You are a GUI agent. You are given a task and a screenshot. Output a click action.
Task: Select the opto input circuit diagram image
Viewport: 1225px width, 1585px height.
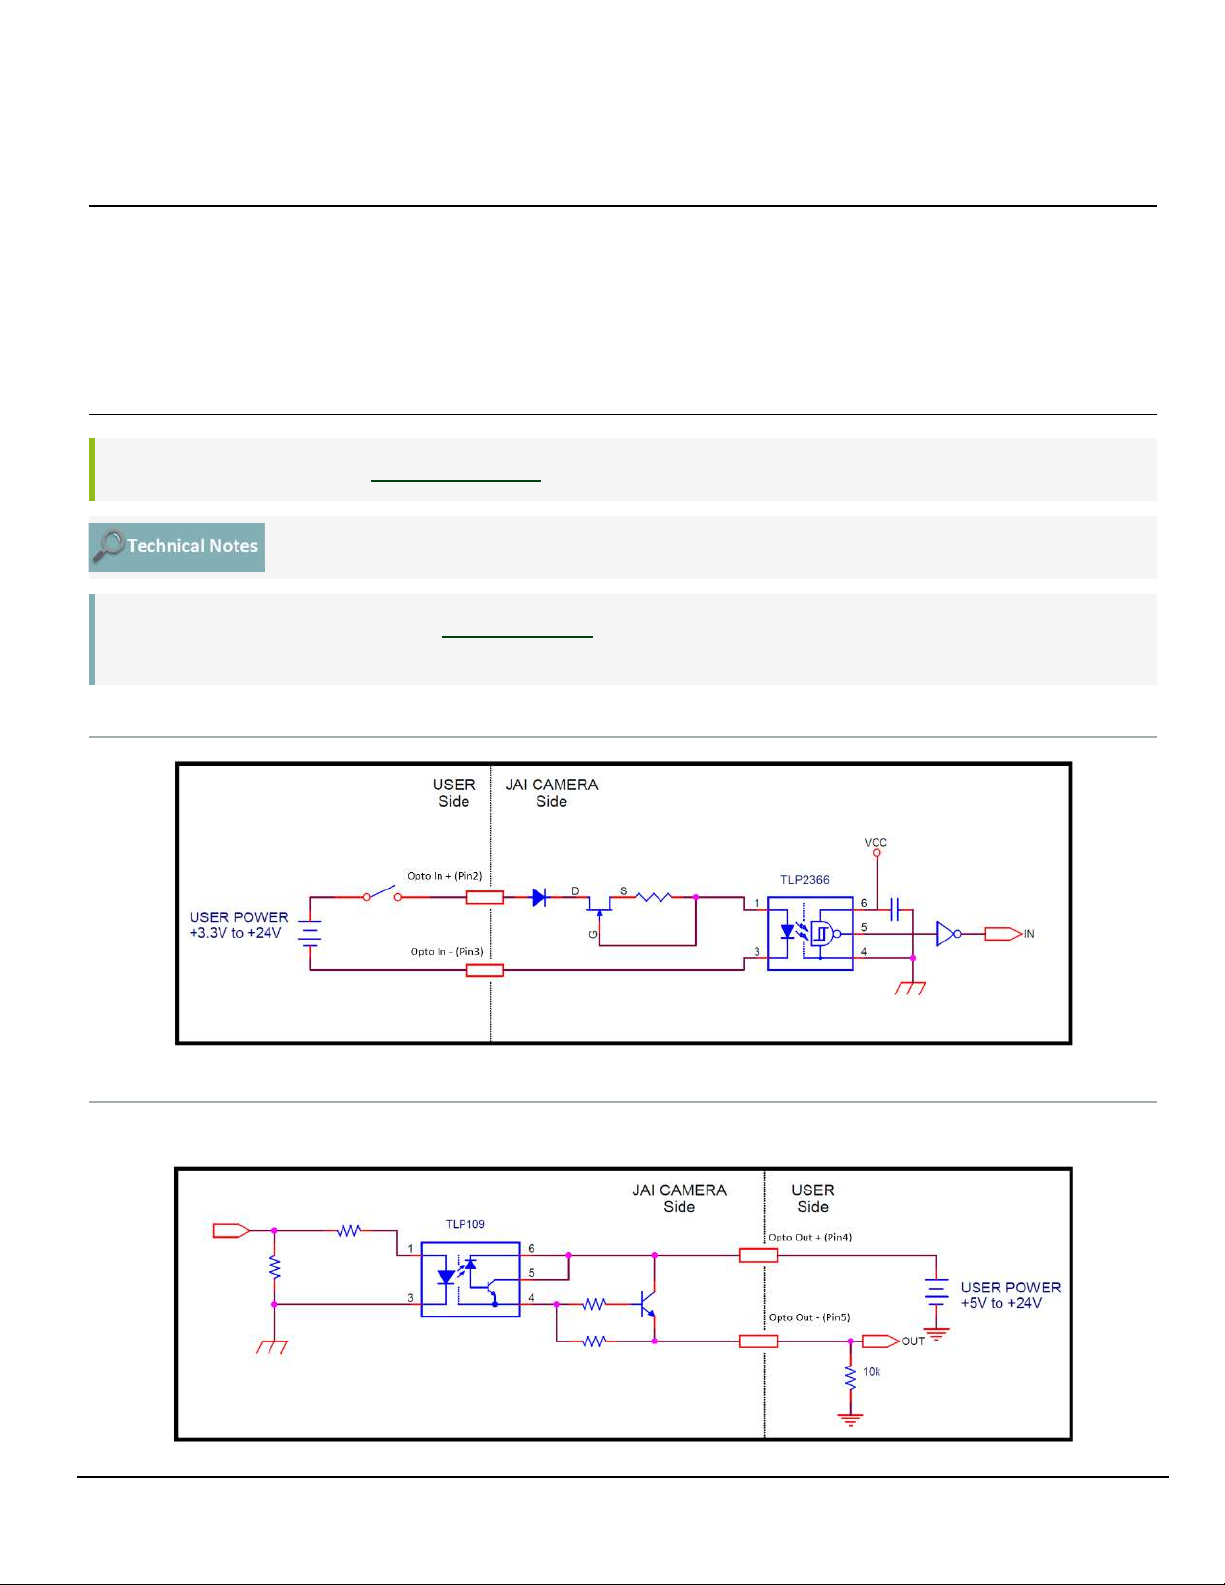coord(624,903)
